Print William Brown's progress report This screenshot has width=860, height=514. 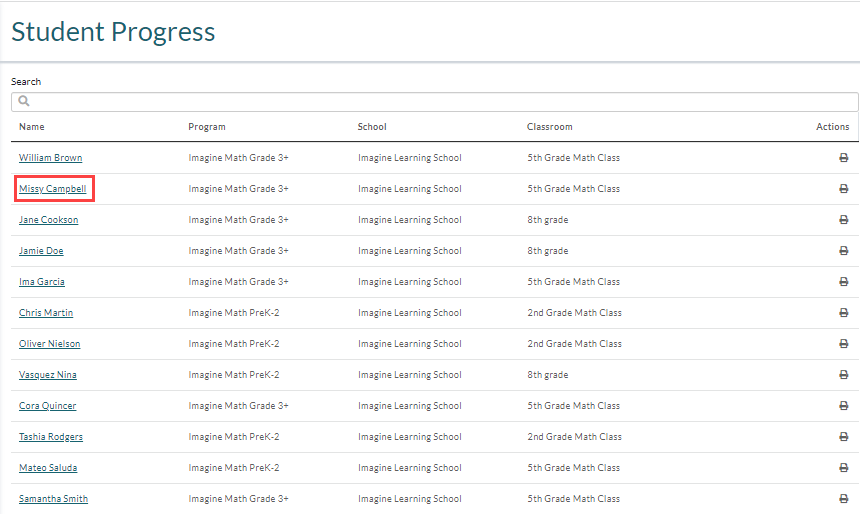pos(844,158)
